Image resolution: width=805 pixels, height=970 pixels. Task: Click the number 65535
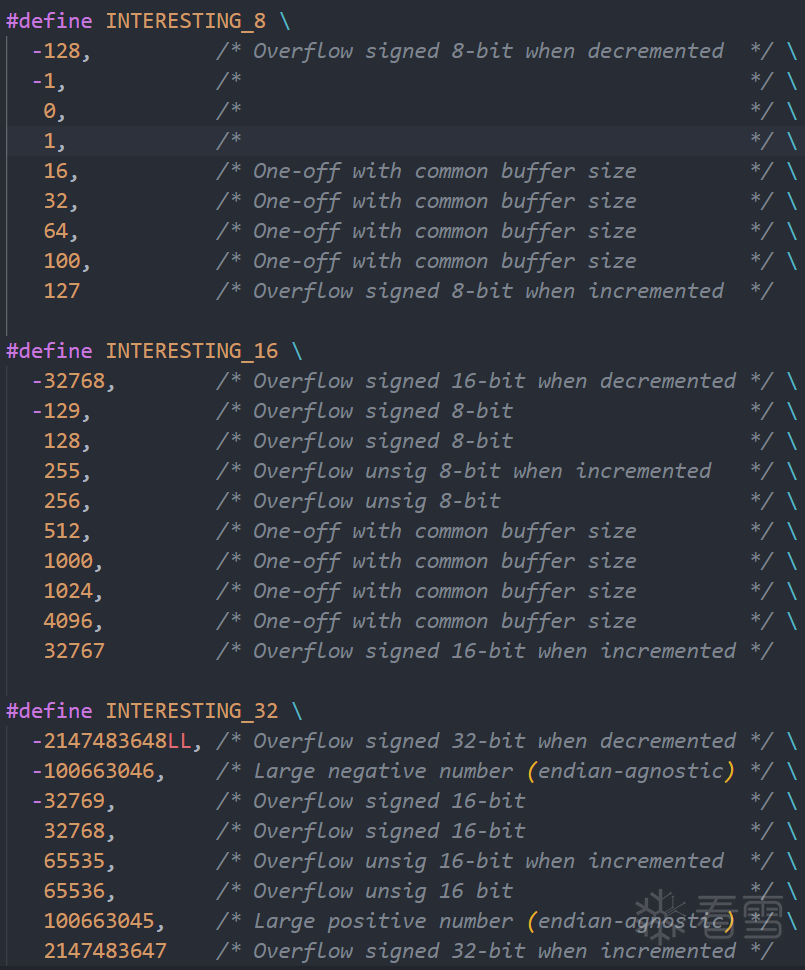74,861
